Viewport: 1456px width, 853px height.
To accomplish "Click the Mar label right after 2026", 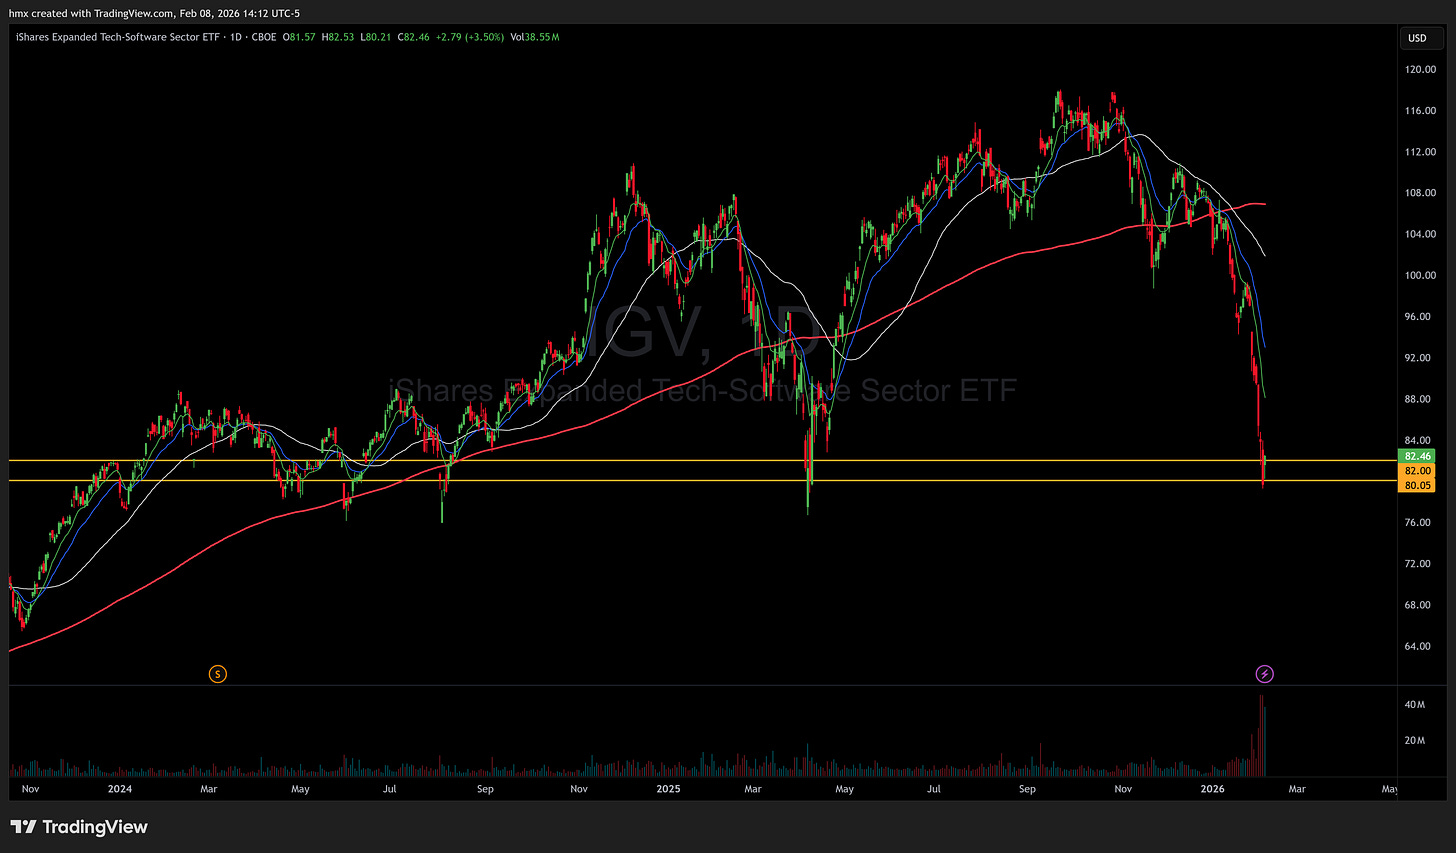I will (1296, 789).
